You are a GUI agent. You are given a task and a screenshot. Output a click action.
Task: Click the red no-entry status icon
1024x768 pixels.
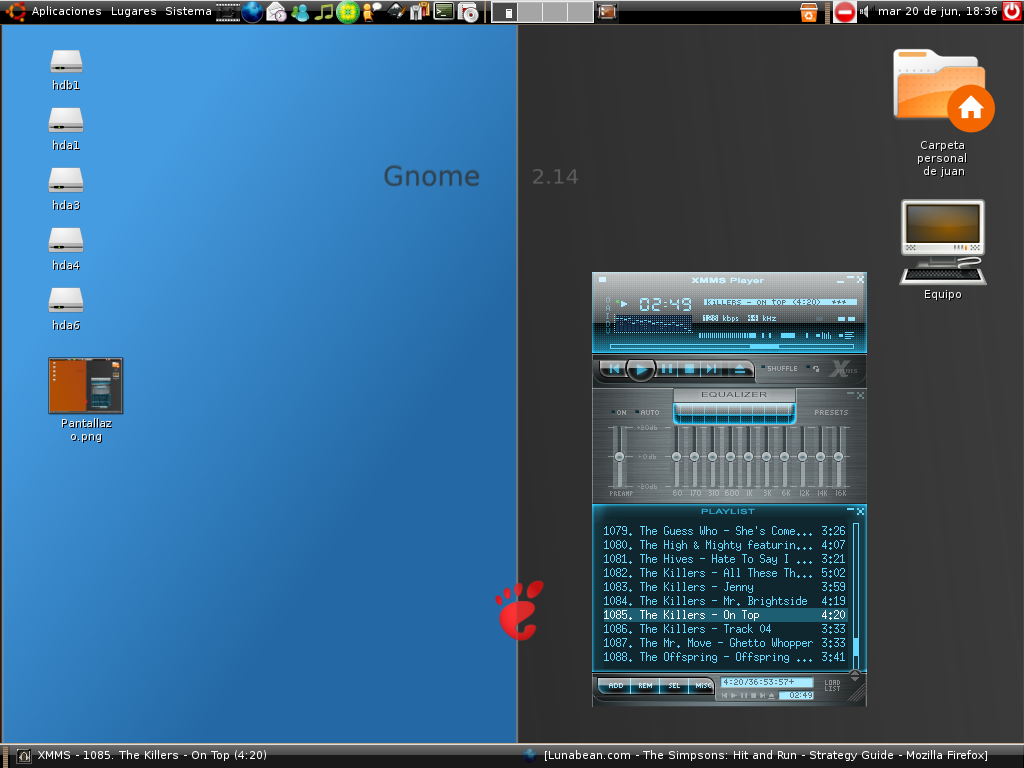pos(844,12)
